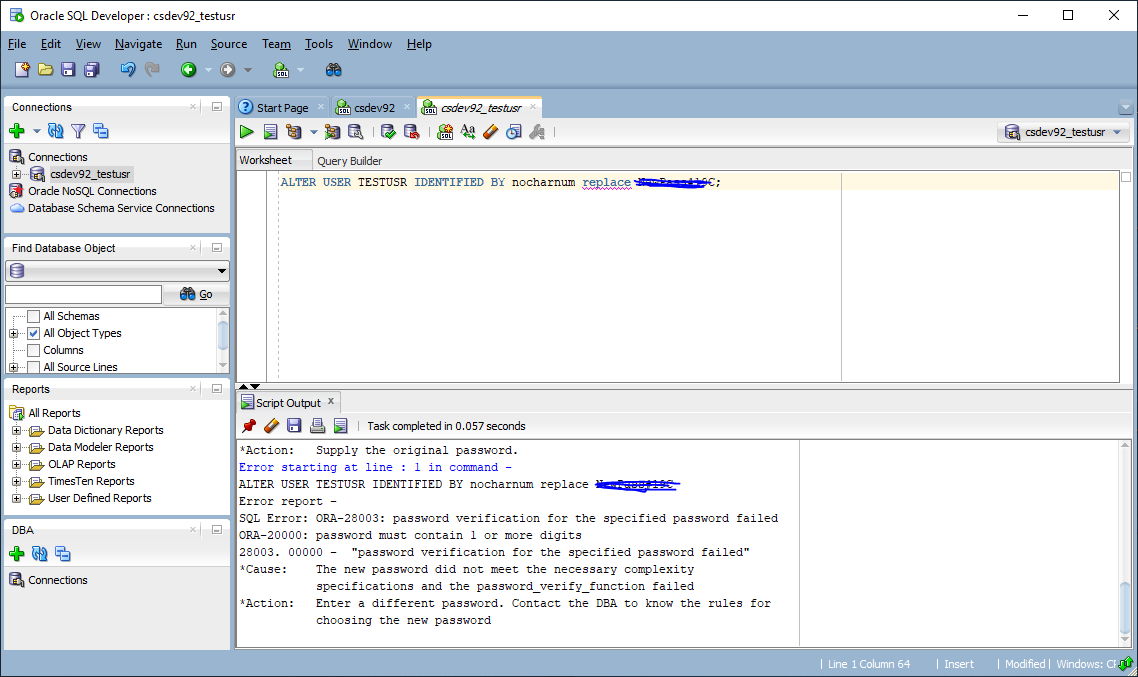The height and width of the screenshot is (677, 1138).
Task: Click the Commit icon in worksheet toolbar
Action: tap(388, 132)
